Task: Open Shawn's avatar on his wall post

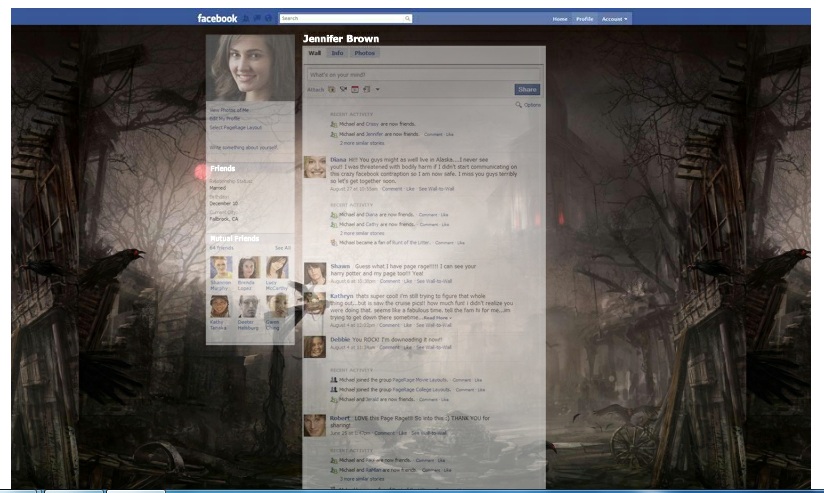Action: tap(315, 274)
